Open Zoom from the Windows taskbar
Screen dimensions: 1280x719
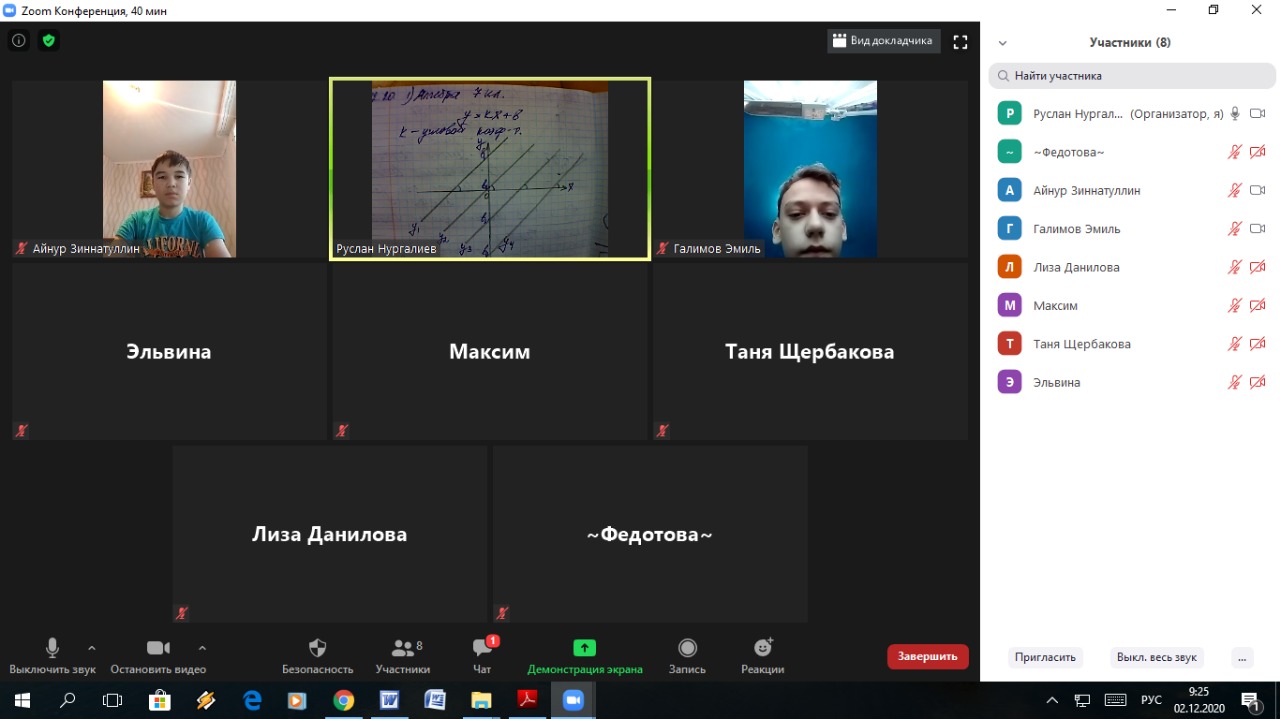[573, 700]
